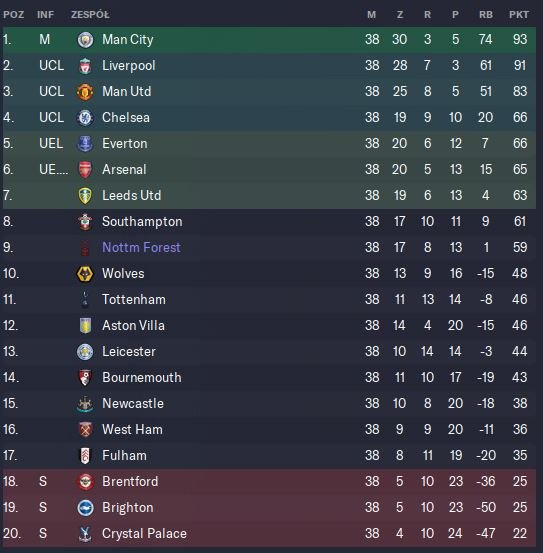Image resolution: width=543 pixels, height=553 pixels.
Task: Click the Leeds Utd club crest
Action: (x=85, y=196)
